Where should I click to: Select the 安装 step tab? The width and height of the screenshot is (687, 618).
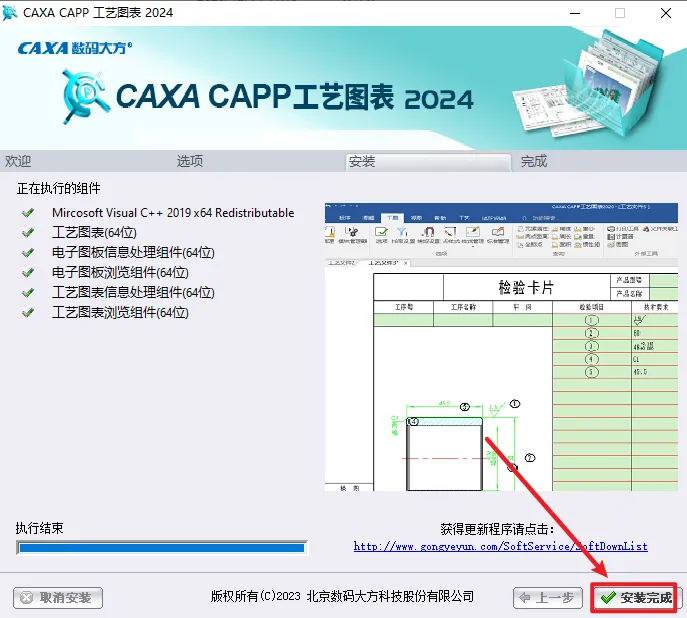point(428,162)
